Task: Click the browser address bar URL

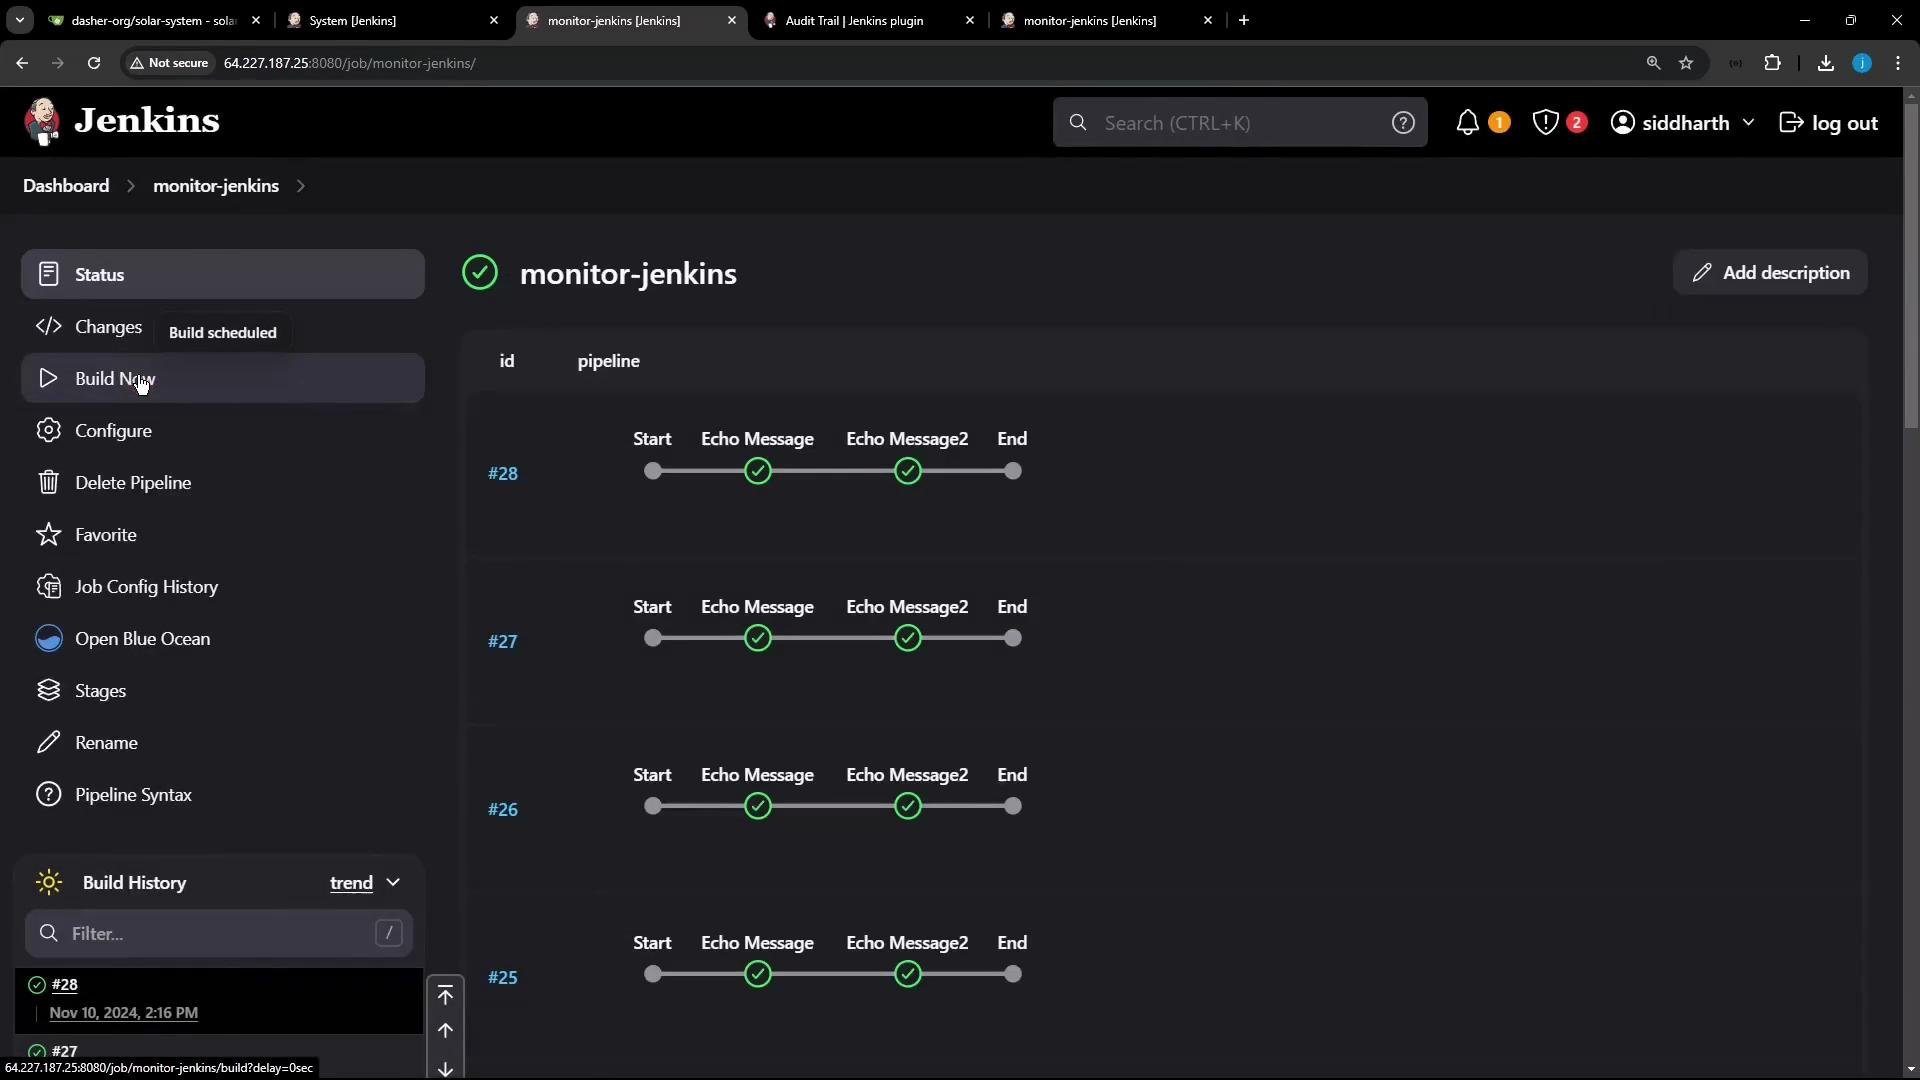Action: pos(350,63)
